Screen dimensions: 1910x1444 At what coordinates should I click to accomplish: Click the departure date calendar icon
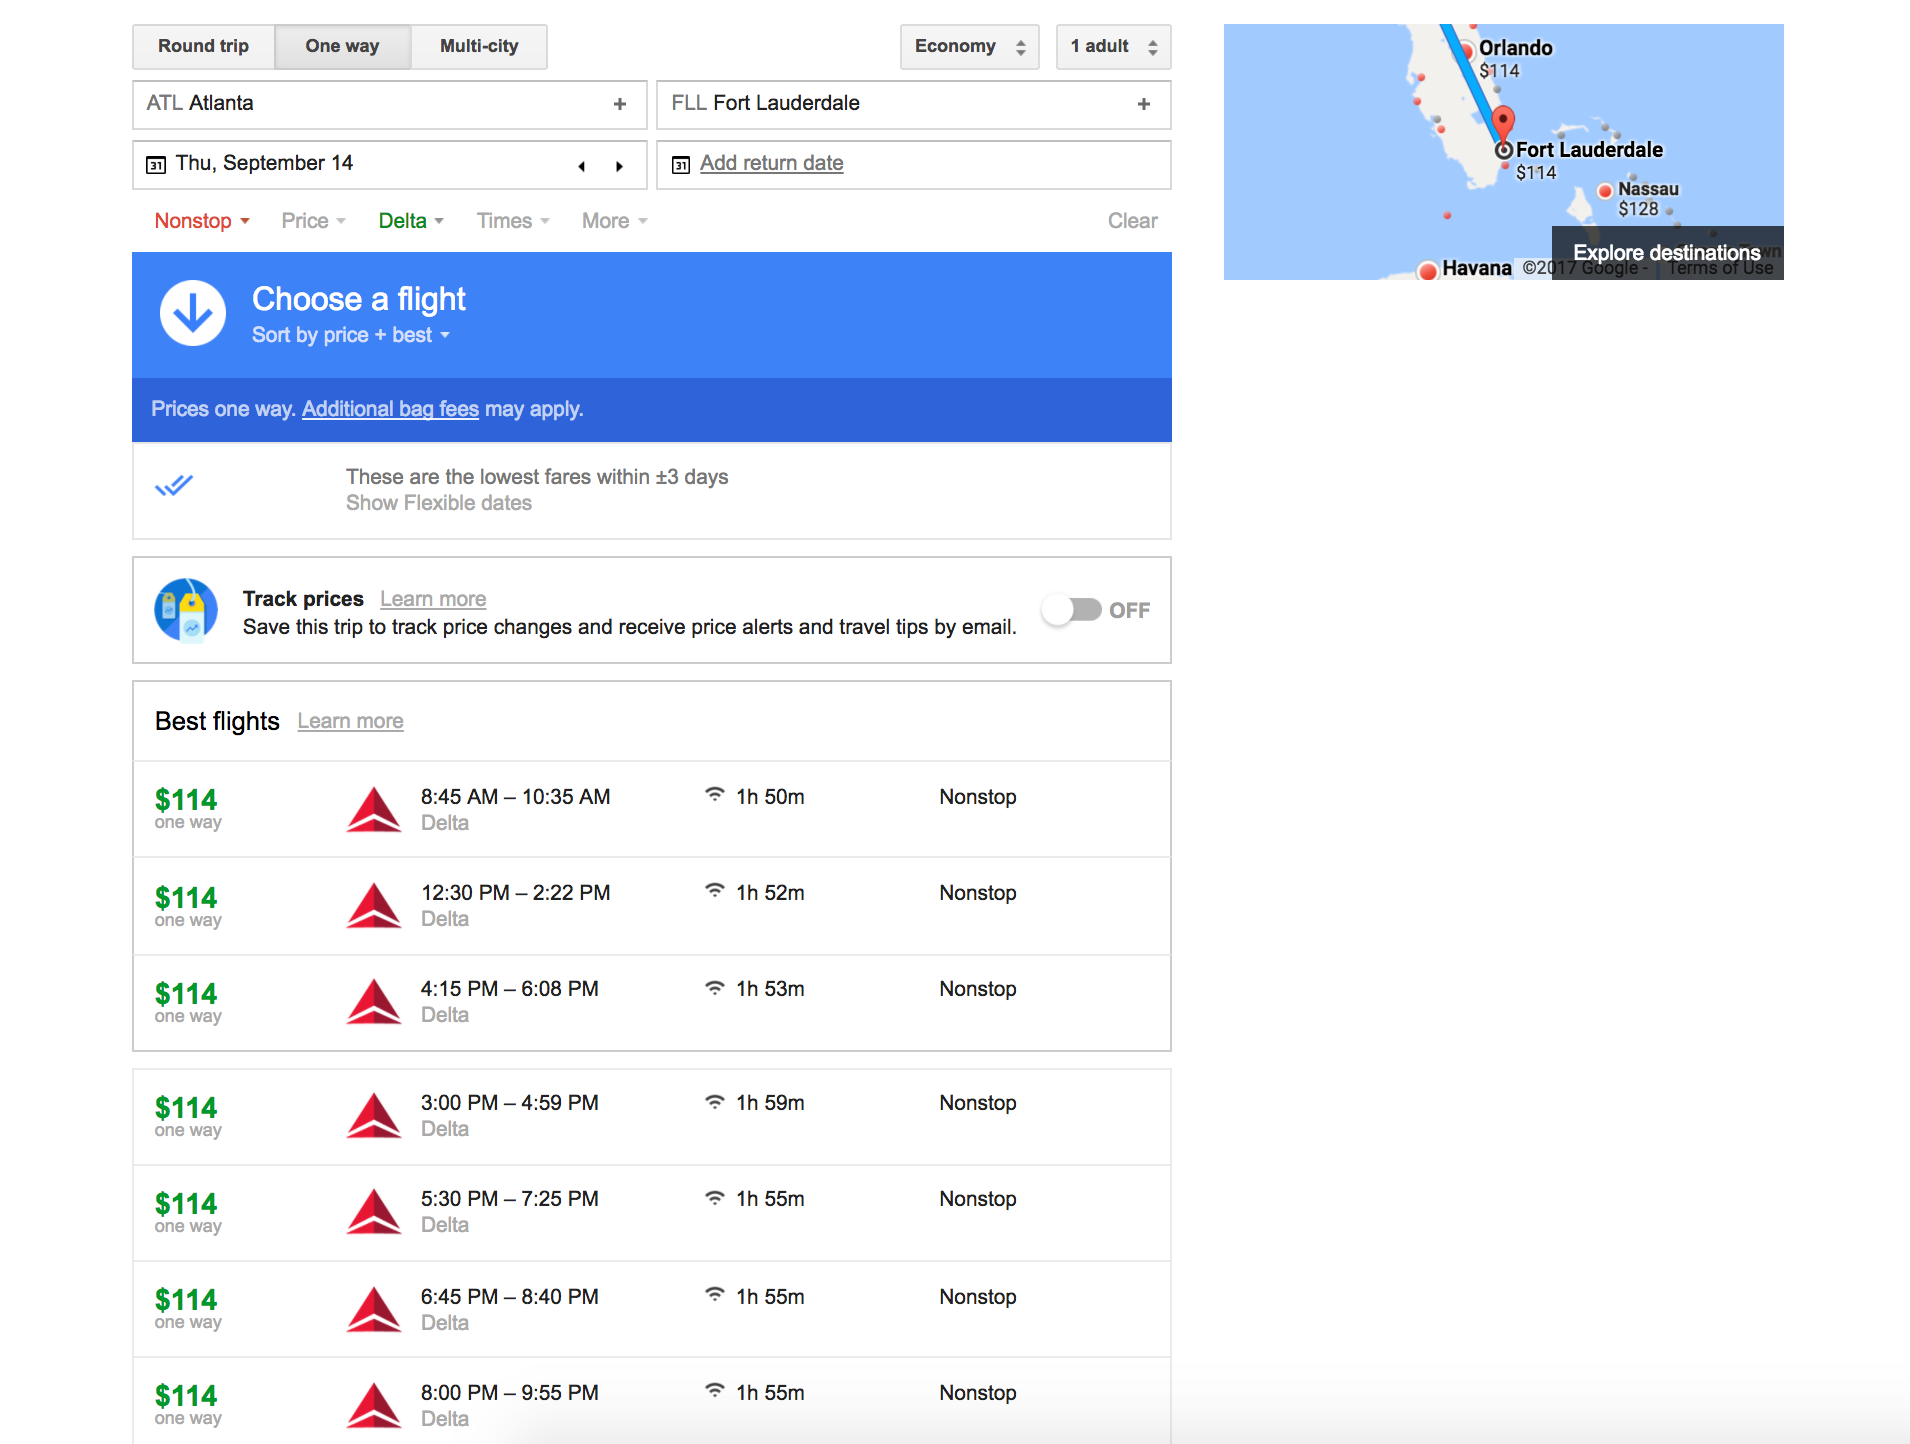[156, 165]
